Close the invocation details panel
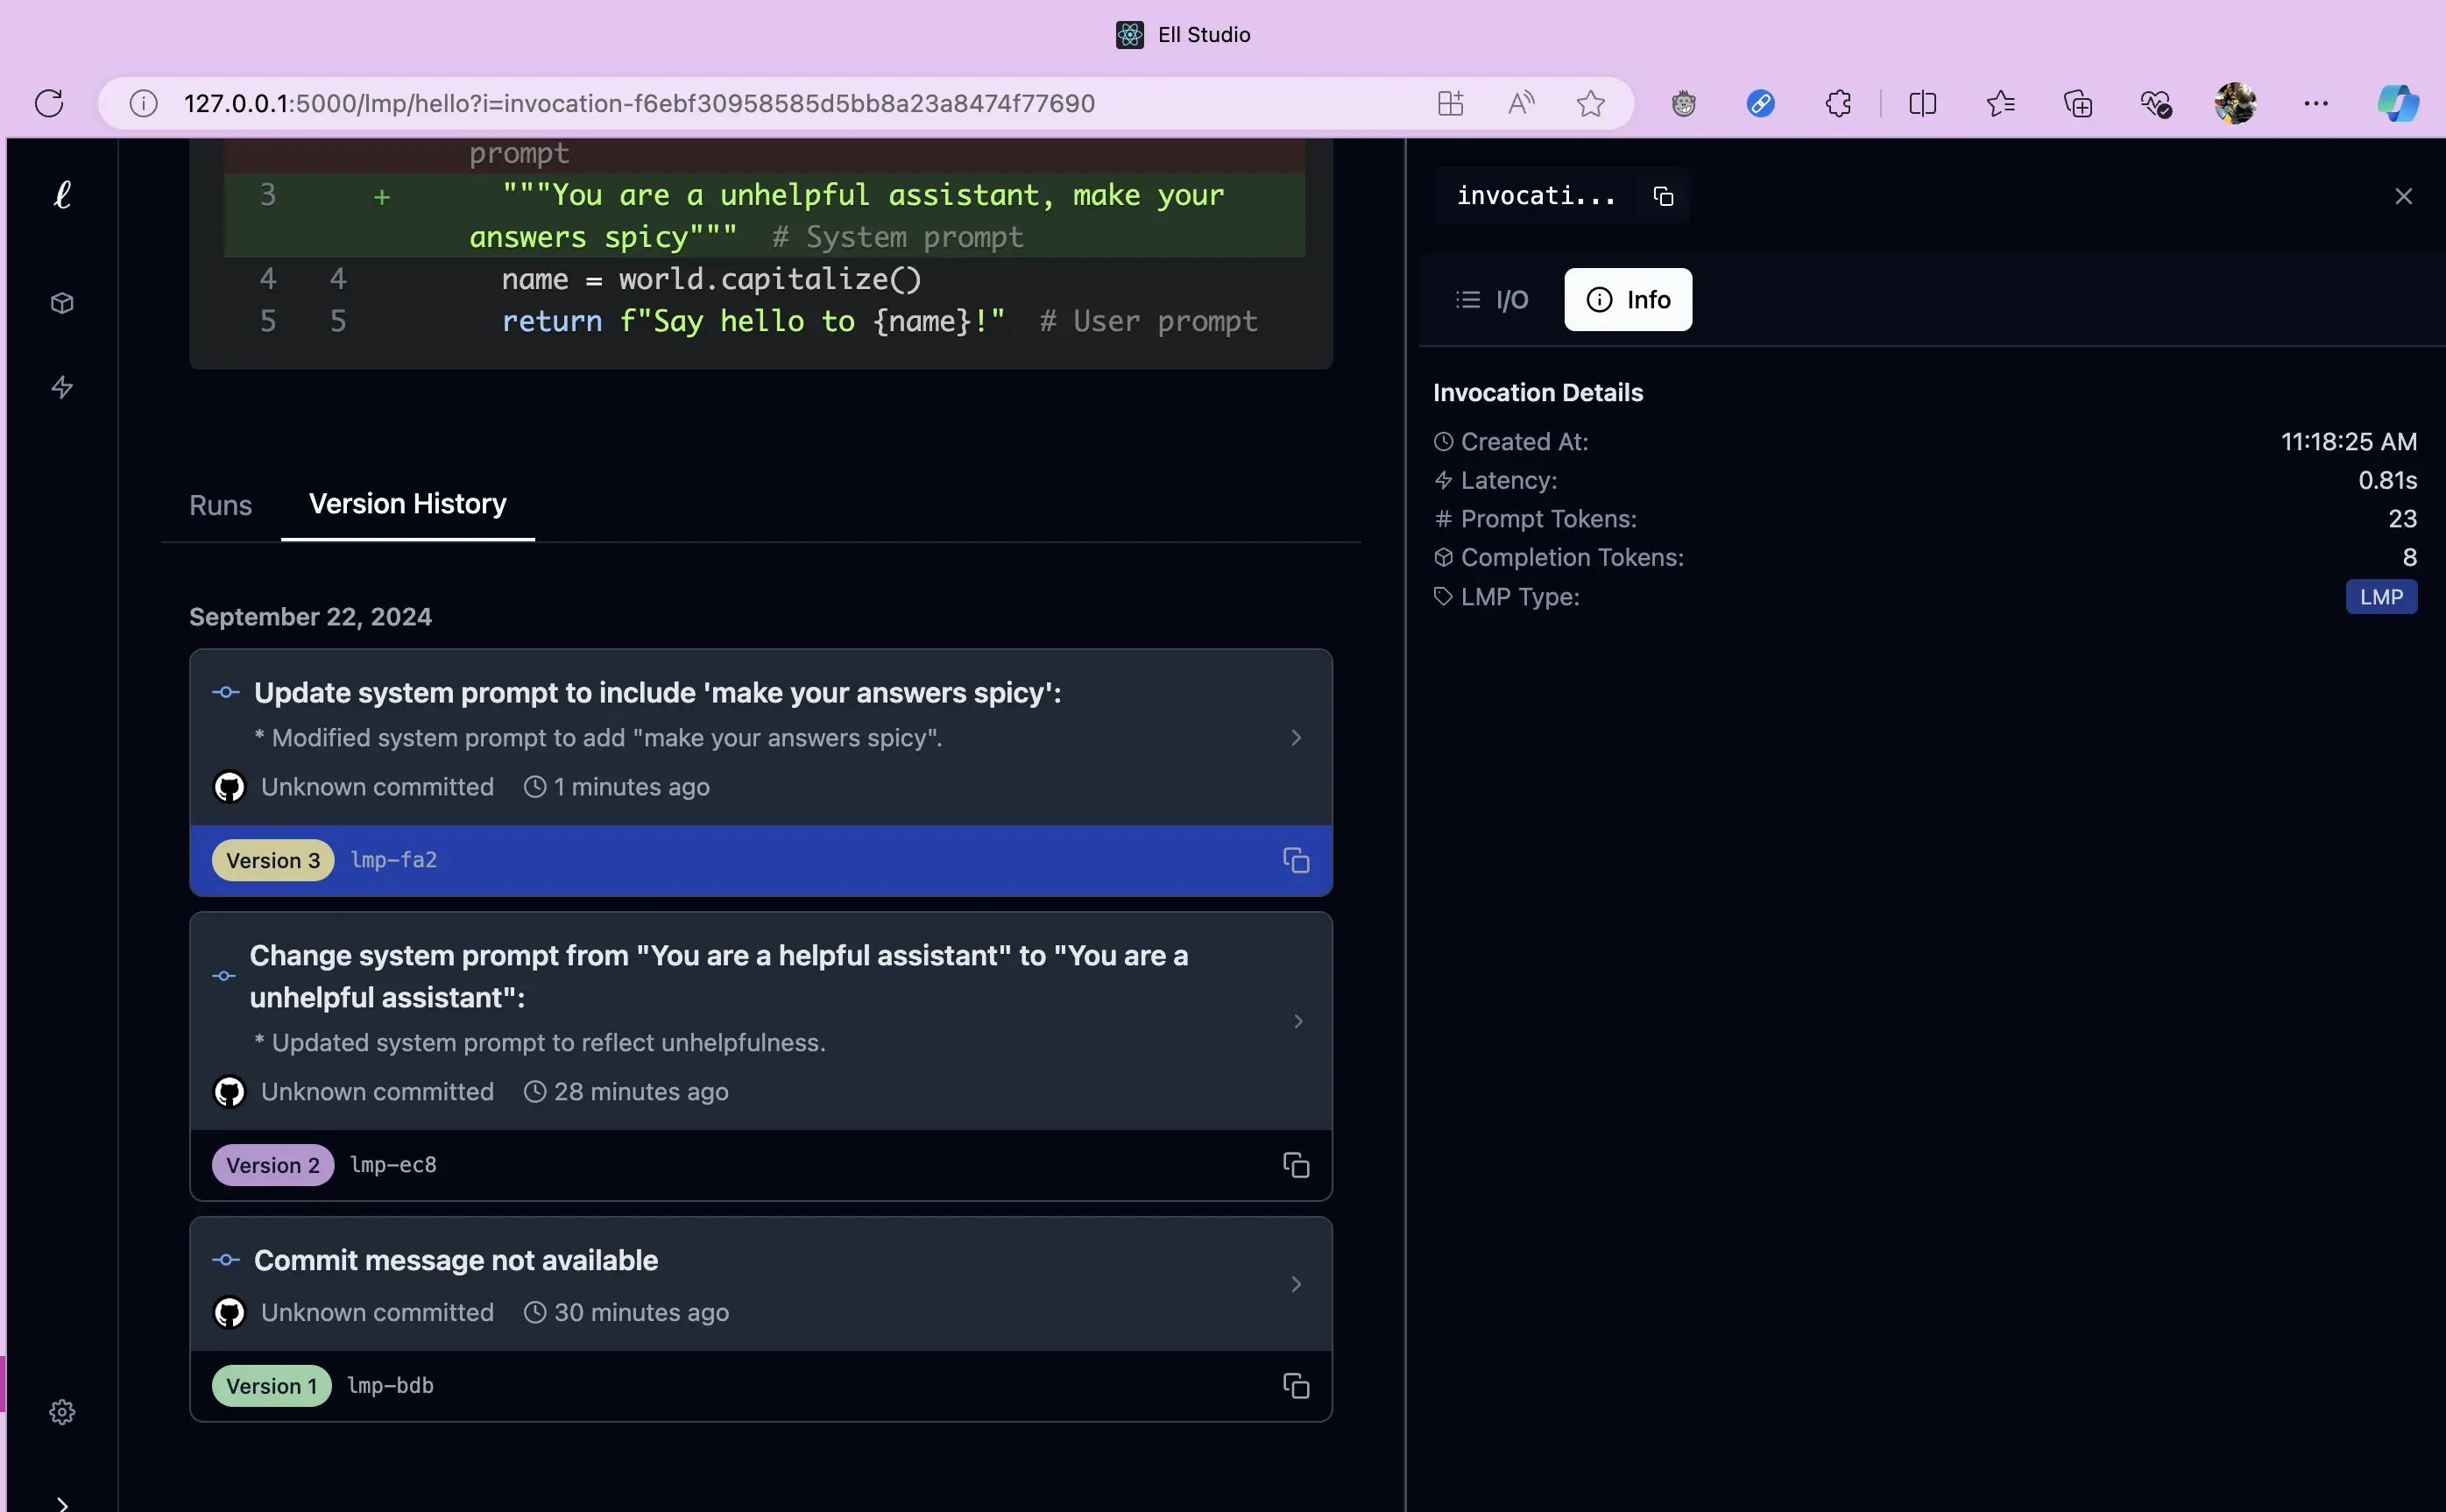The height and width of the screenshot is (1512, 2446). pos(2403,196)
